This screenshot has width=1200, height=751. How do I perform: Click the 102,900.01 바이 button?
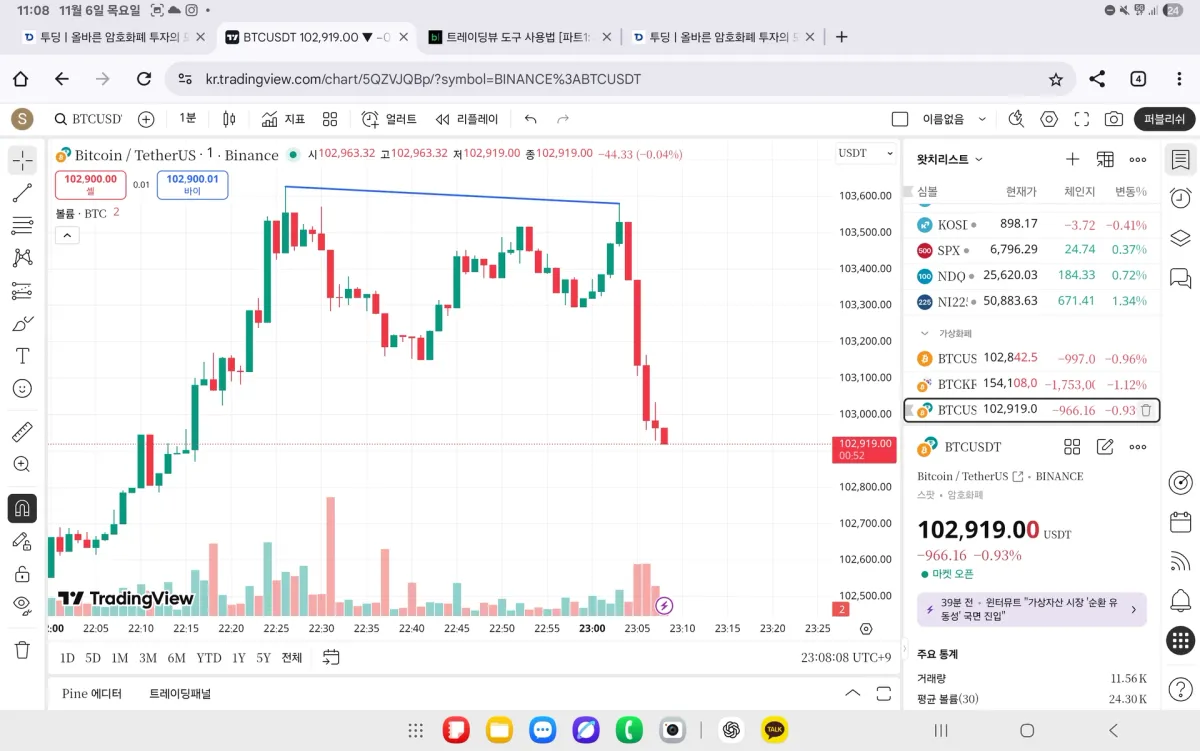pos(192,185)
